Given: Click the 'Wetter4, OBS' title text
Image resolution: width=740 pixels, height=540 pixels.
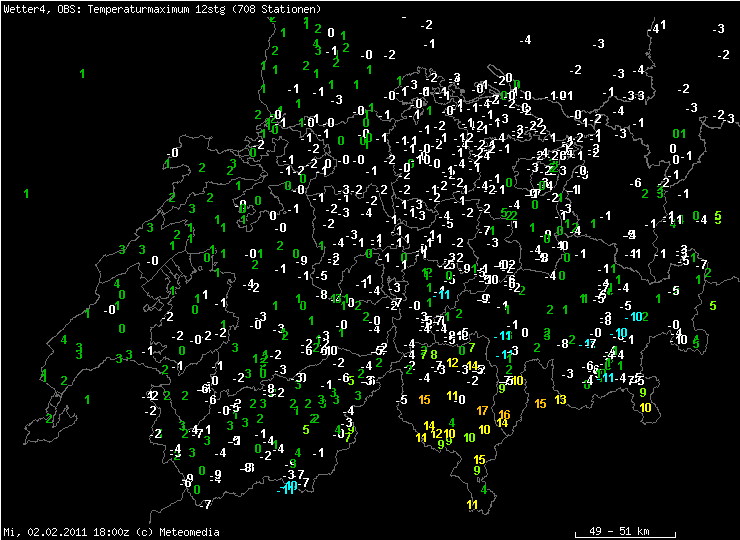Looking at the screenshot, I should click(40, 8).
